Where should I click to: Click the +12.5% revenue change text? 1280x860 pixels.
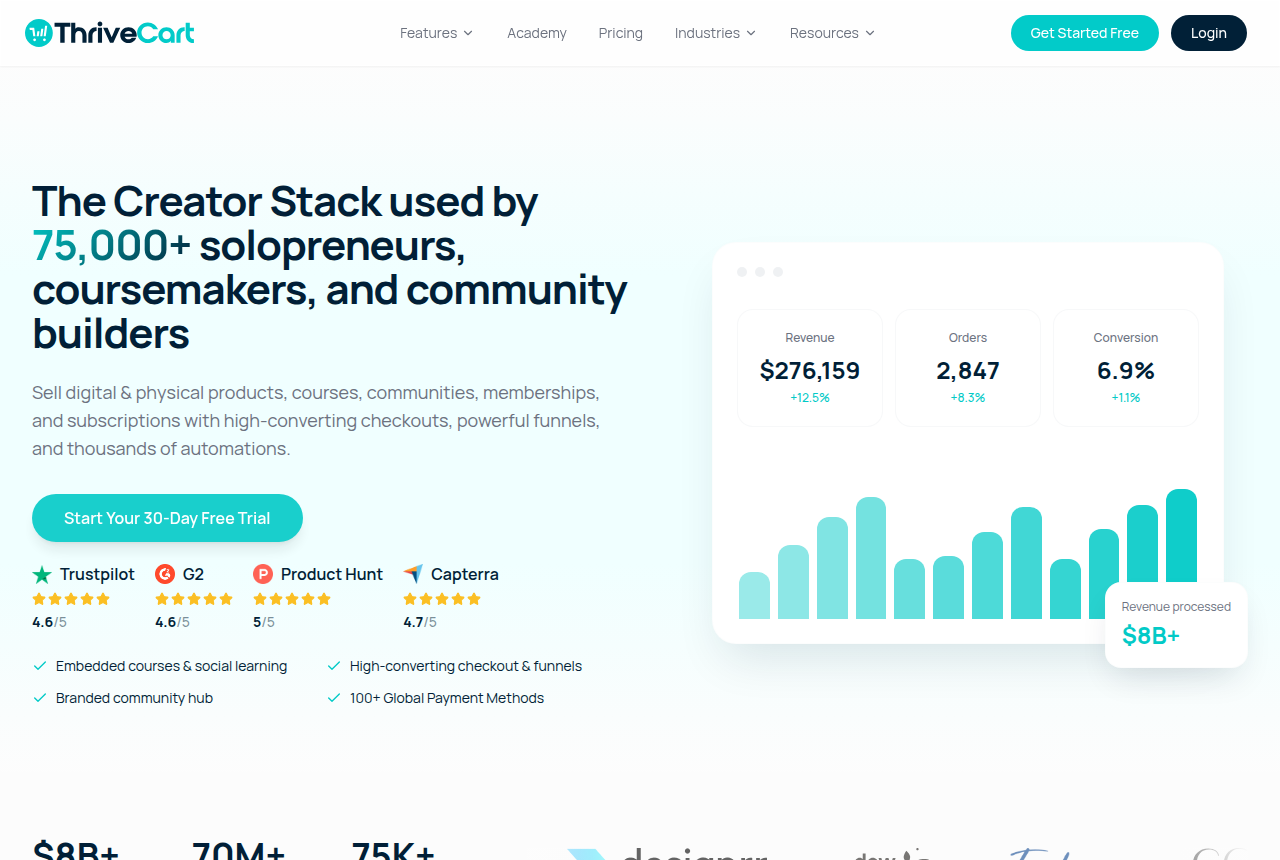coord(810,398)
